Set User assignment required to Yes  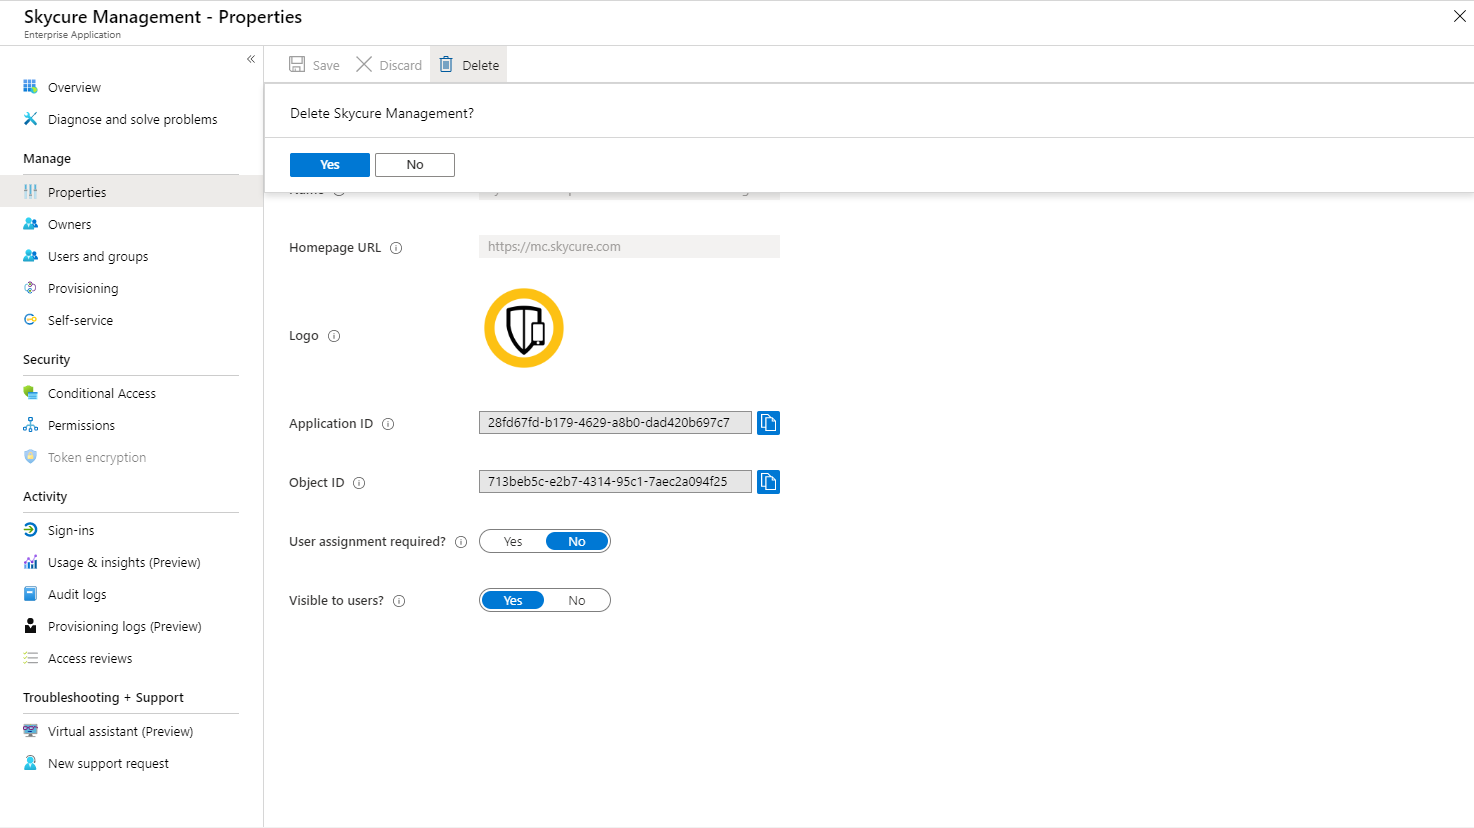tap(513, 542)
